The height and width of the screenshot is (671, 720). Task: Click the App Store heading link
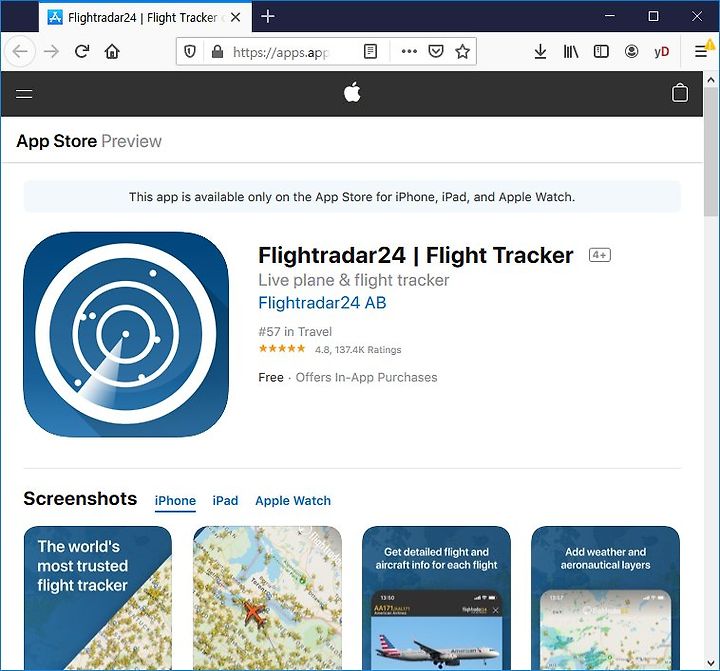[56, 141]
